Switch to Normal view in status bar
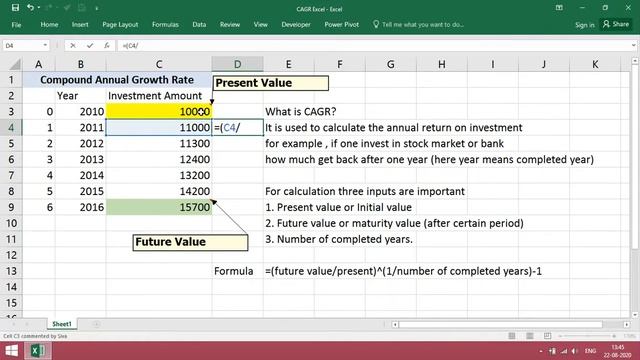The height and width of the screenshot is (360, 640). click(x=511, y=336)
